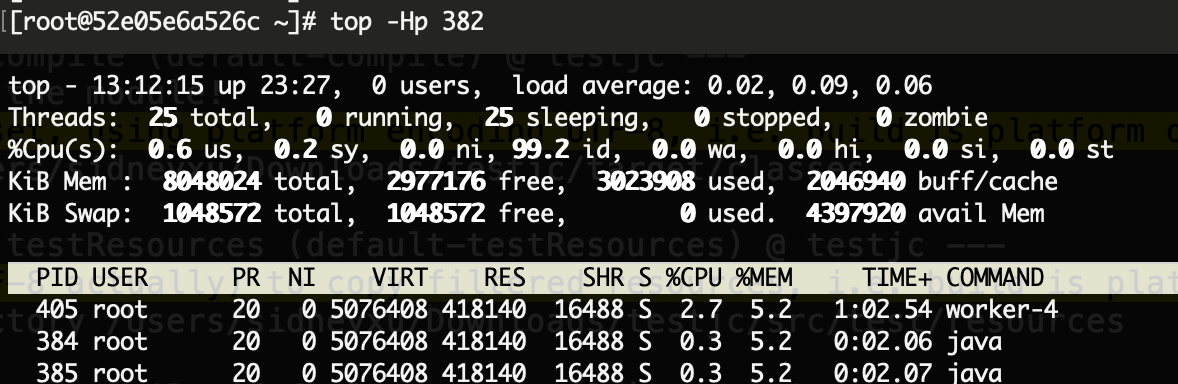The height and width of the screenshot is (384, 1178).
Task: Click the top time 13:12:15
Action: click(147, 85)
